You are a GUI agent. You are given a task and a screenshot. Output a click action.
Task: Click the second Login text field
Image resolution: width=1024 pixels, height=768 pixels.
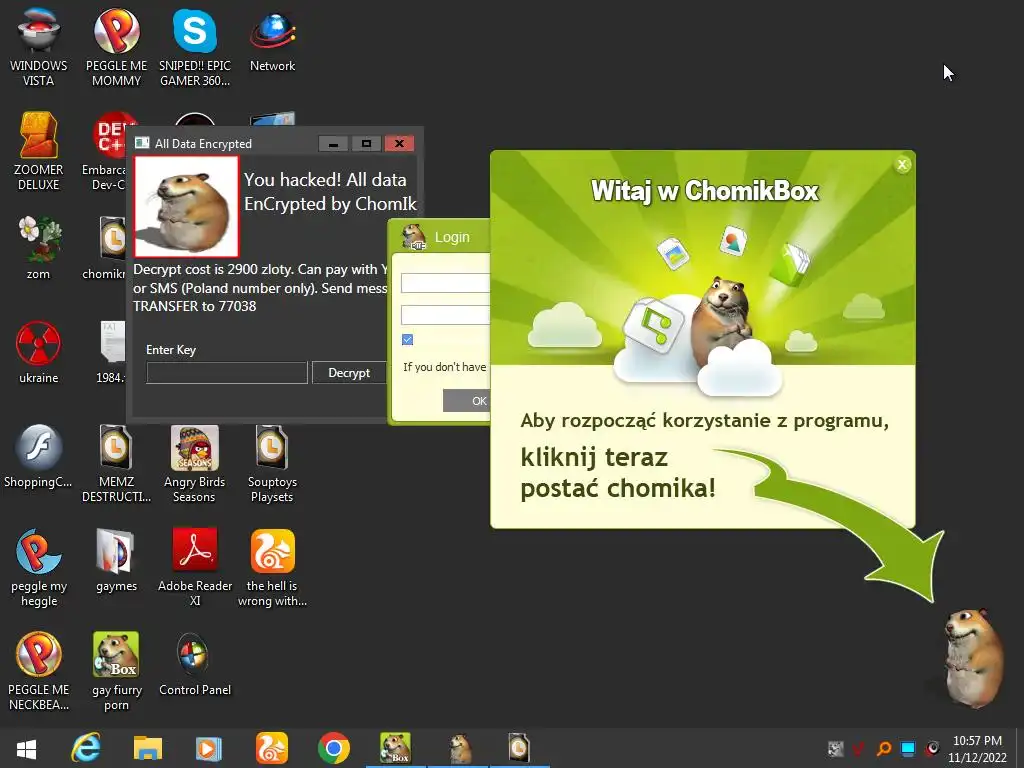tap(445, 315)
